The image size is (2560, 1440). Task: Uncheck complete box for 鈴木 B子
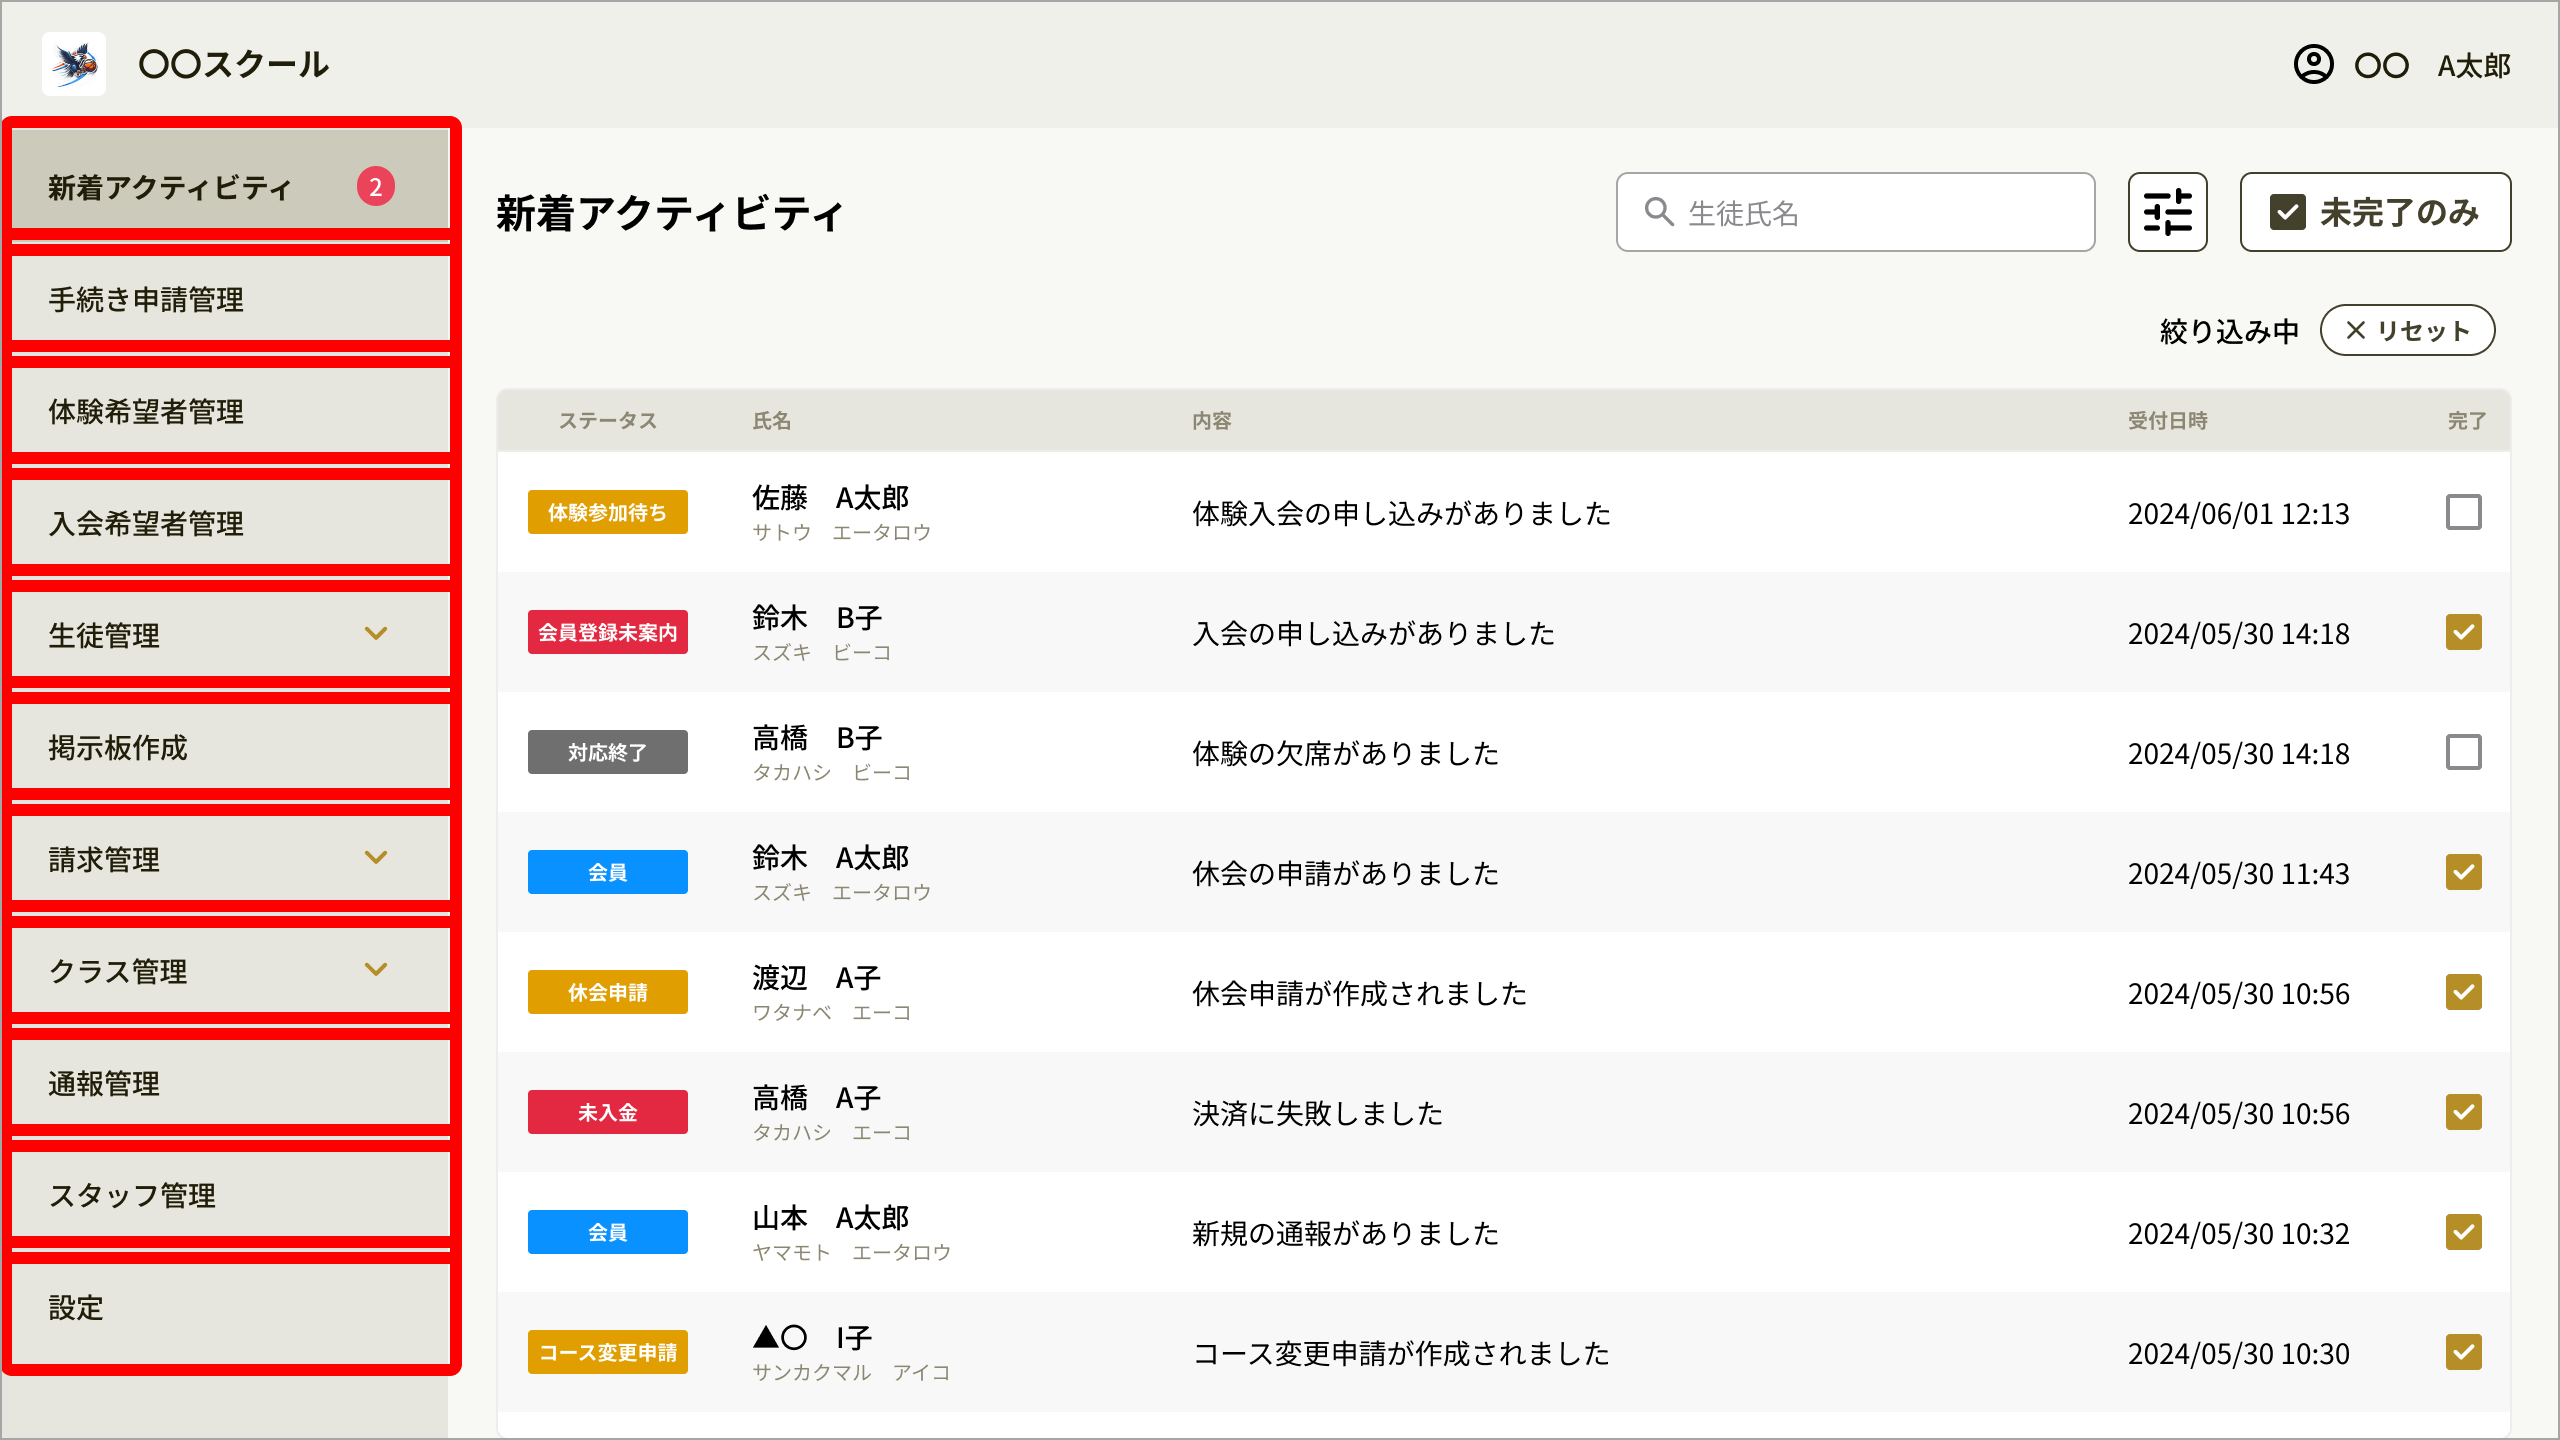(x=2463, y=632)
